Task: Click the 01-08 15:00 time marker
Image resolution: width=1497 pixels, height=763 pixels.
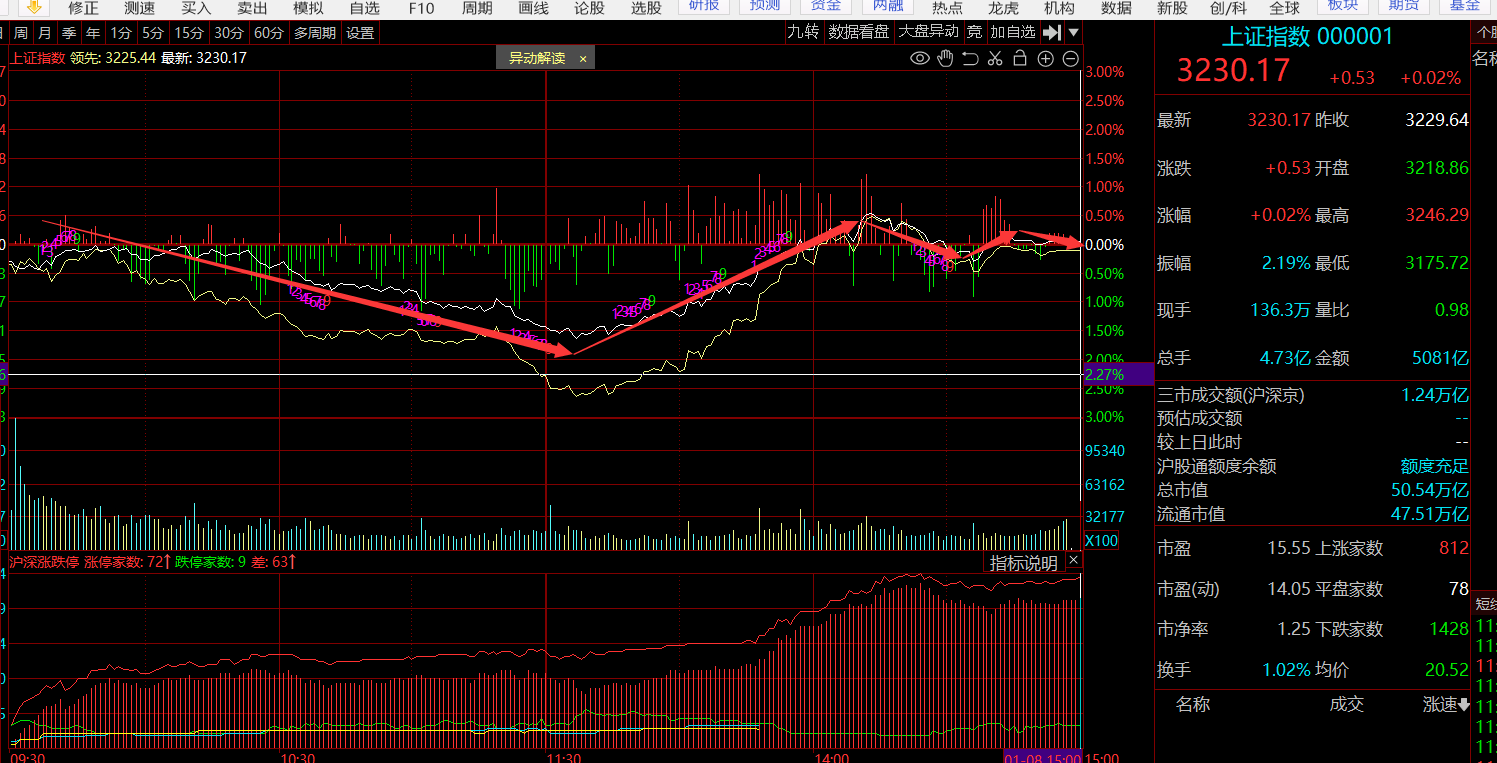Action: click(1042, 757)
